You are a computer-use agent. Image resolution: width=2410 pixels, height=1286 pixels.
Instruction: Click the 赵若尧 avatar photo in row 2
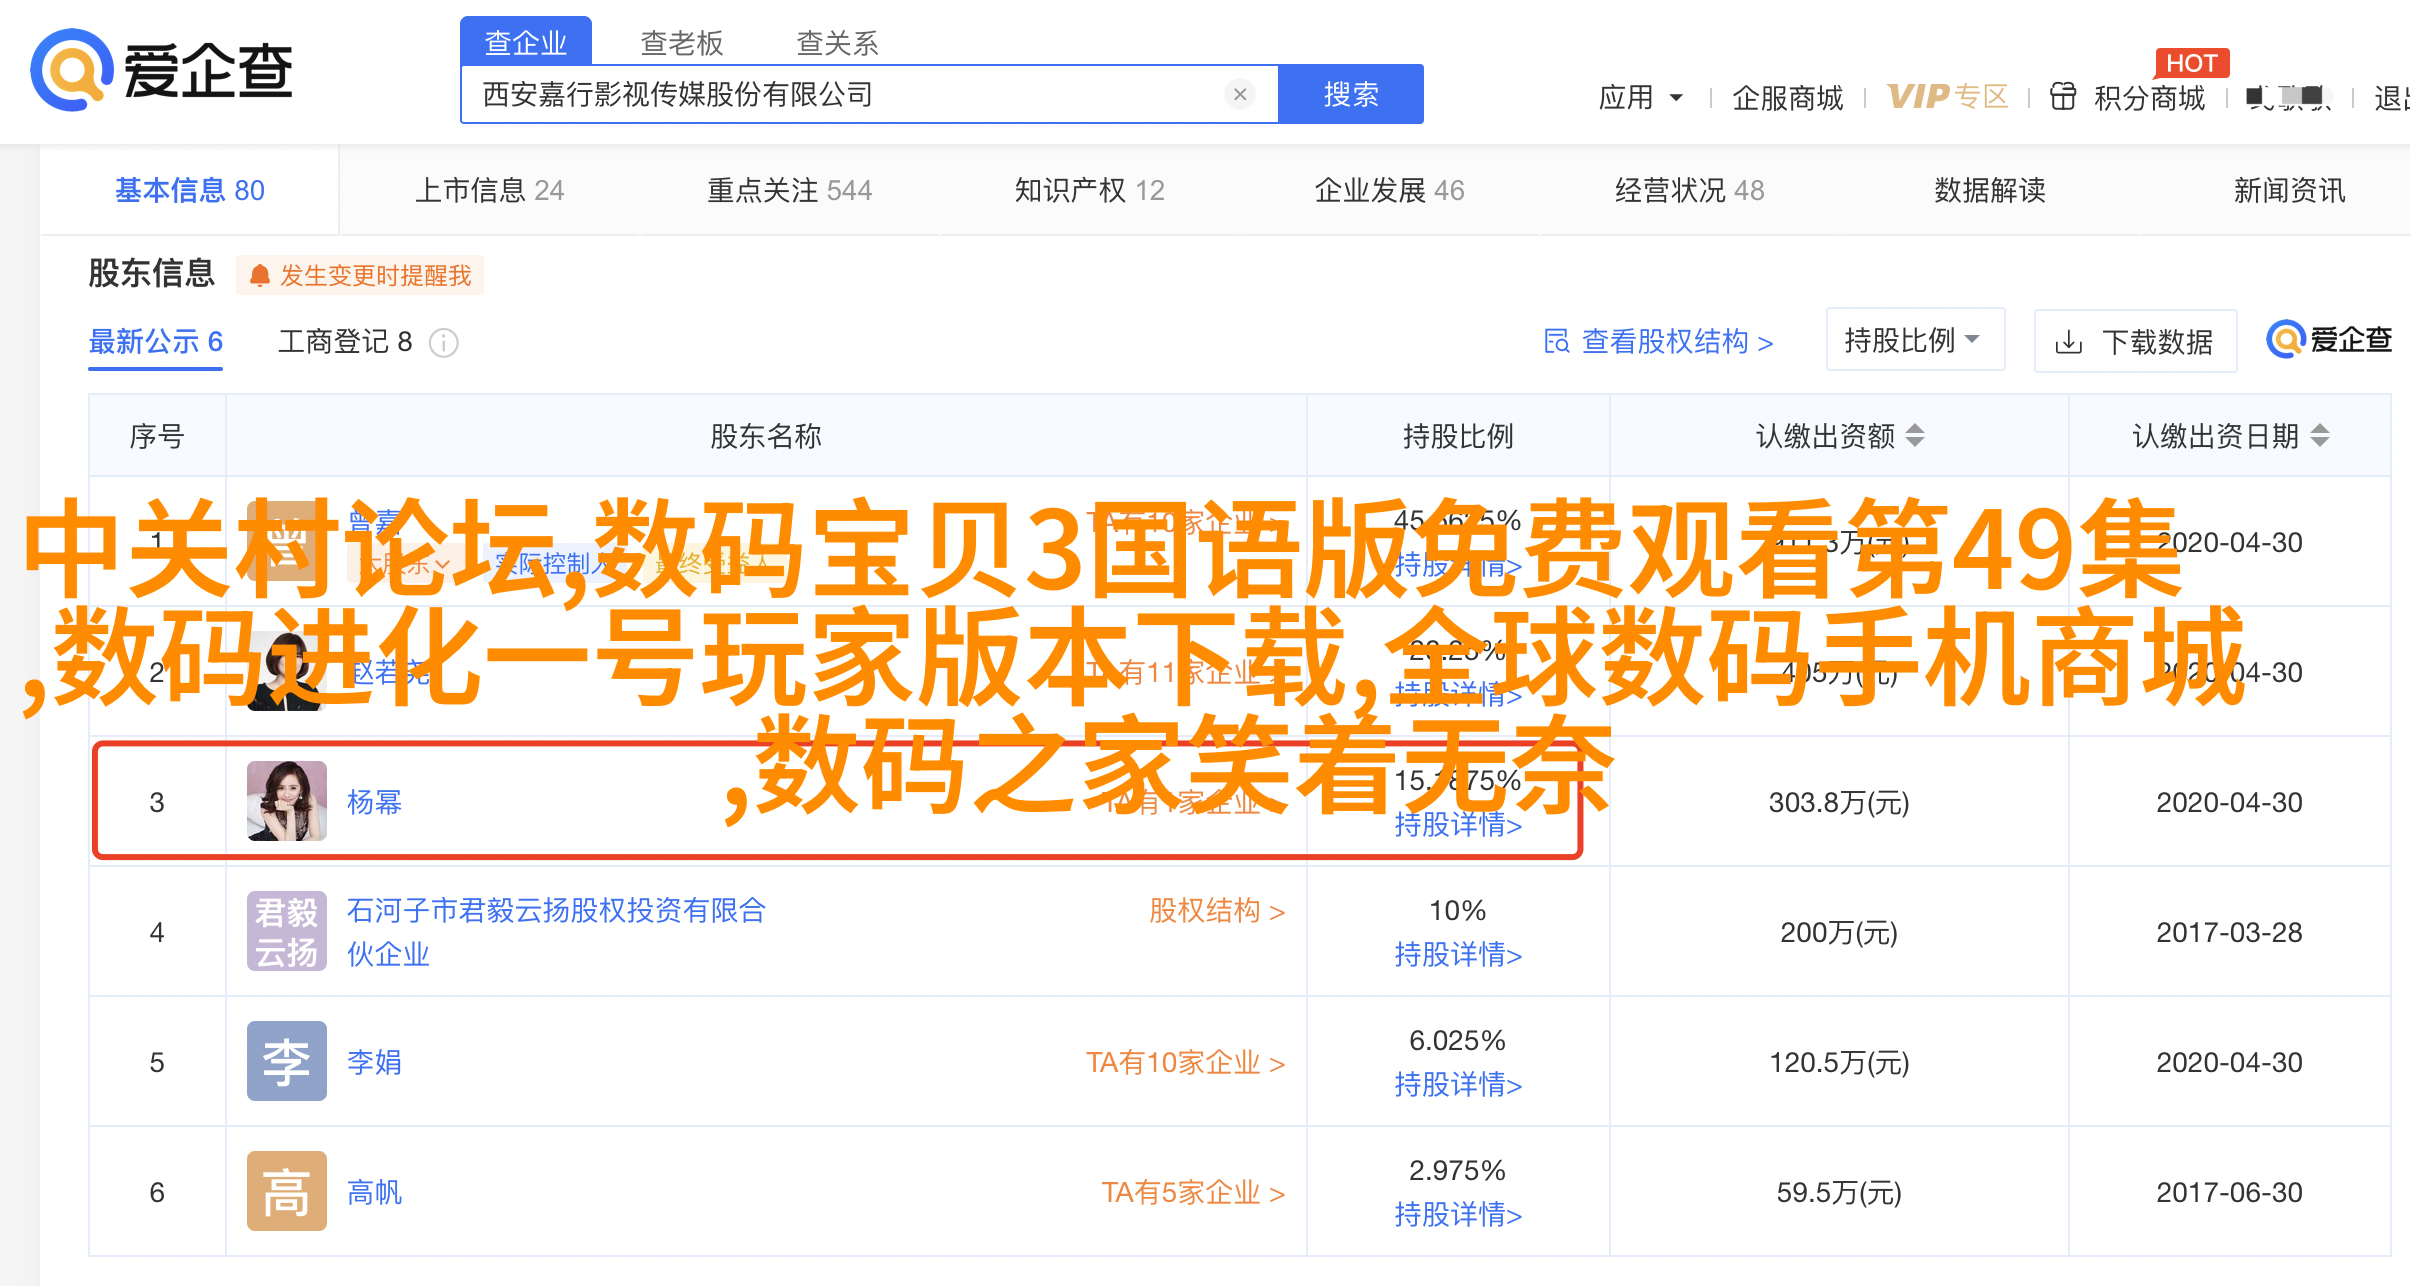point(287,671)
